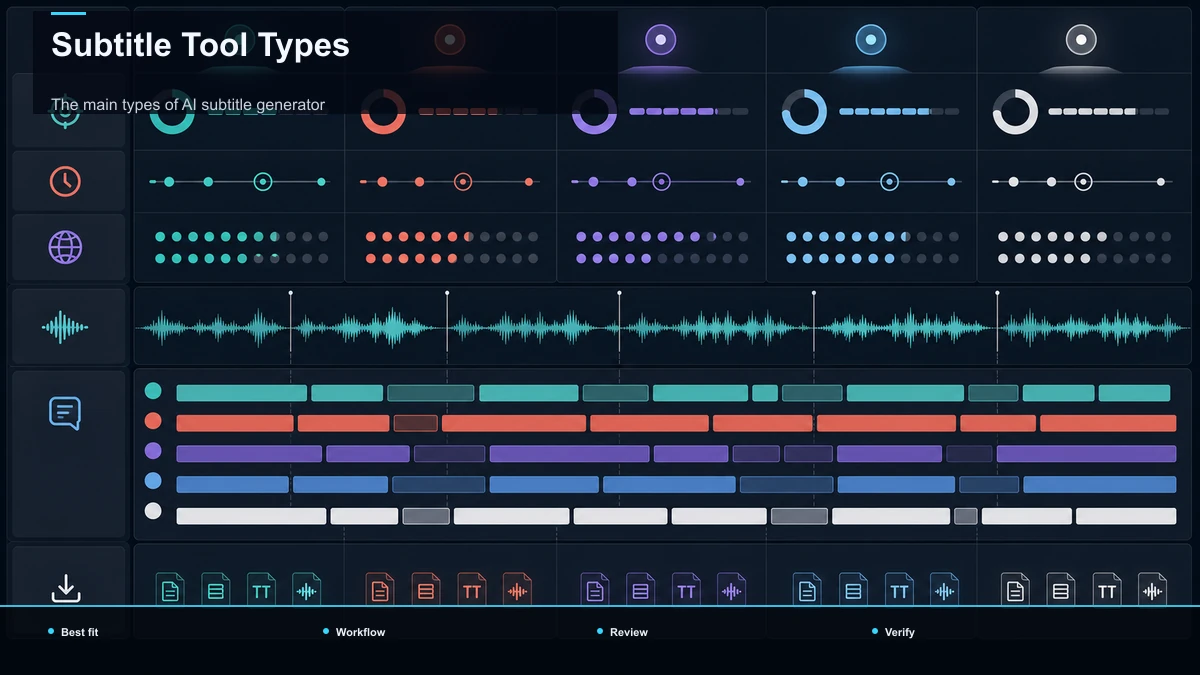Open the teal audio waveform sidebar icon
The image size is (1200, 675).
coord(65,327)
